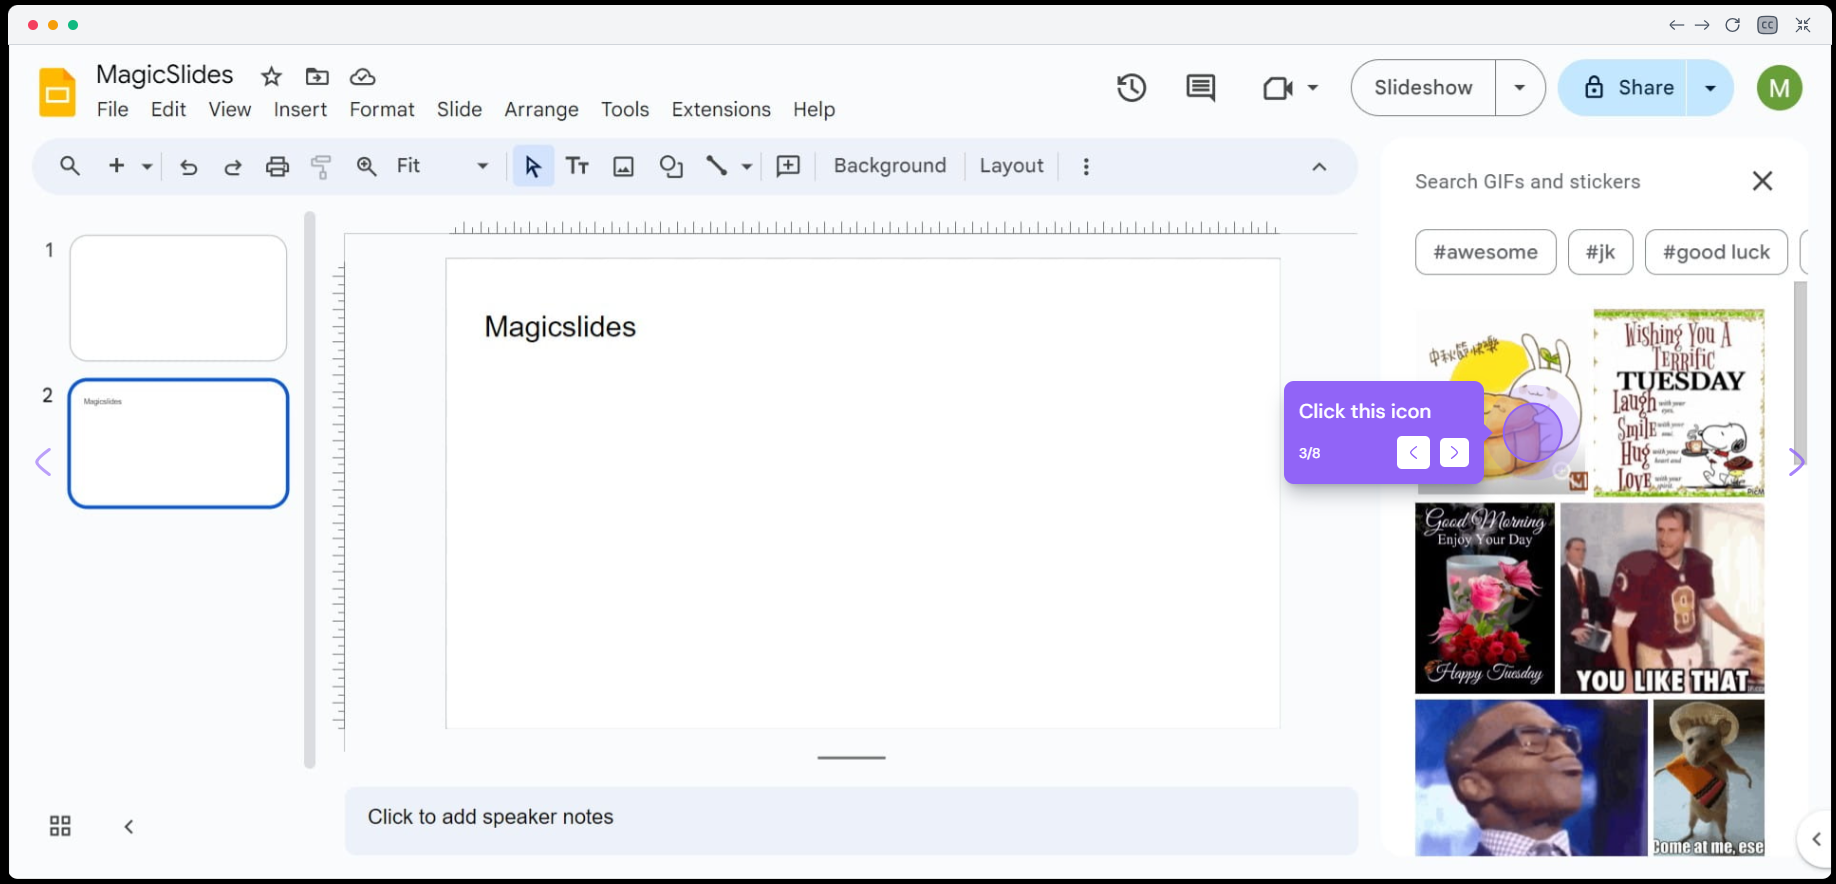Switch to grid view

(60, 826)
